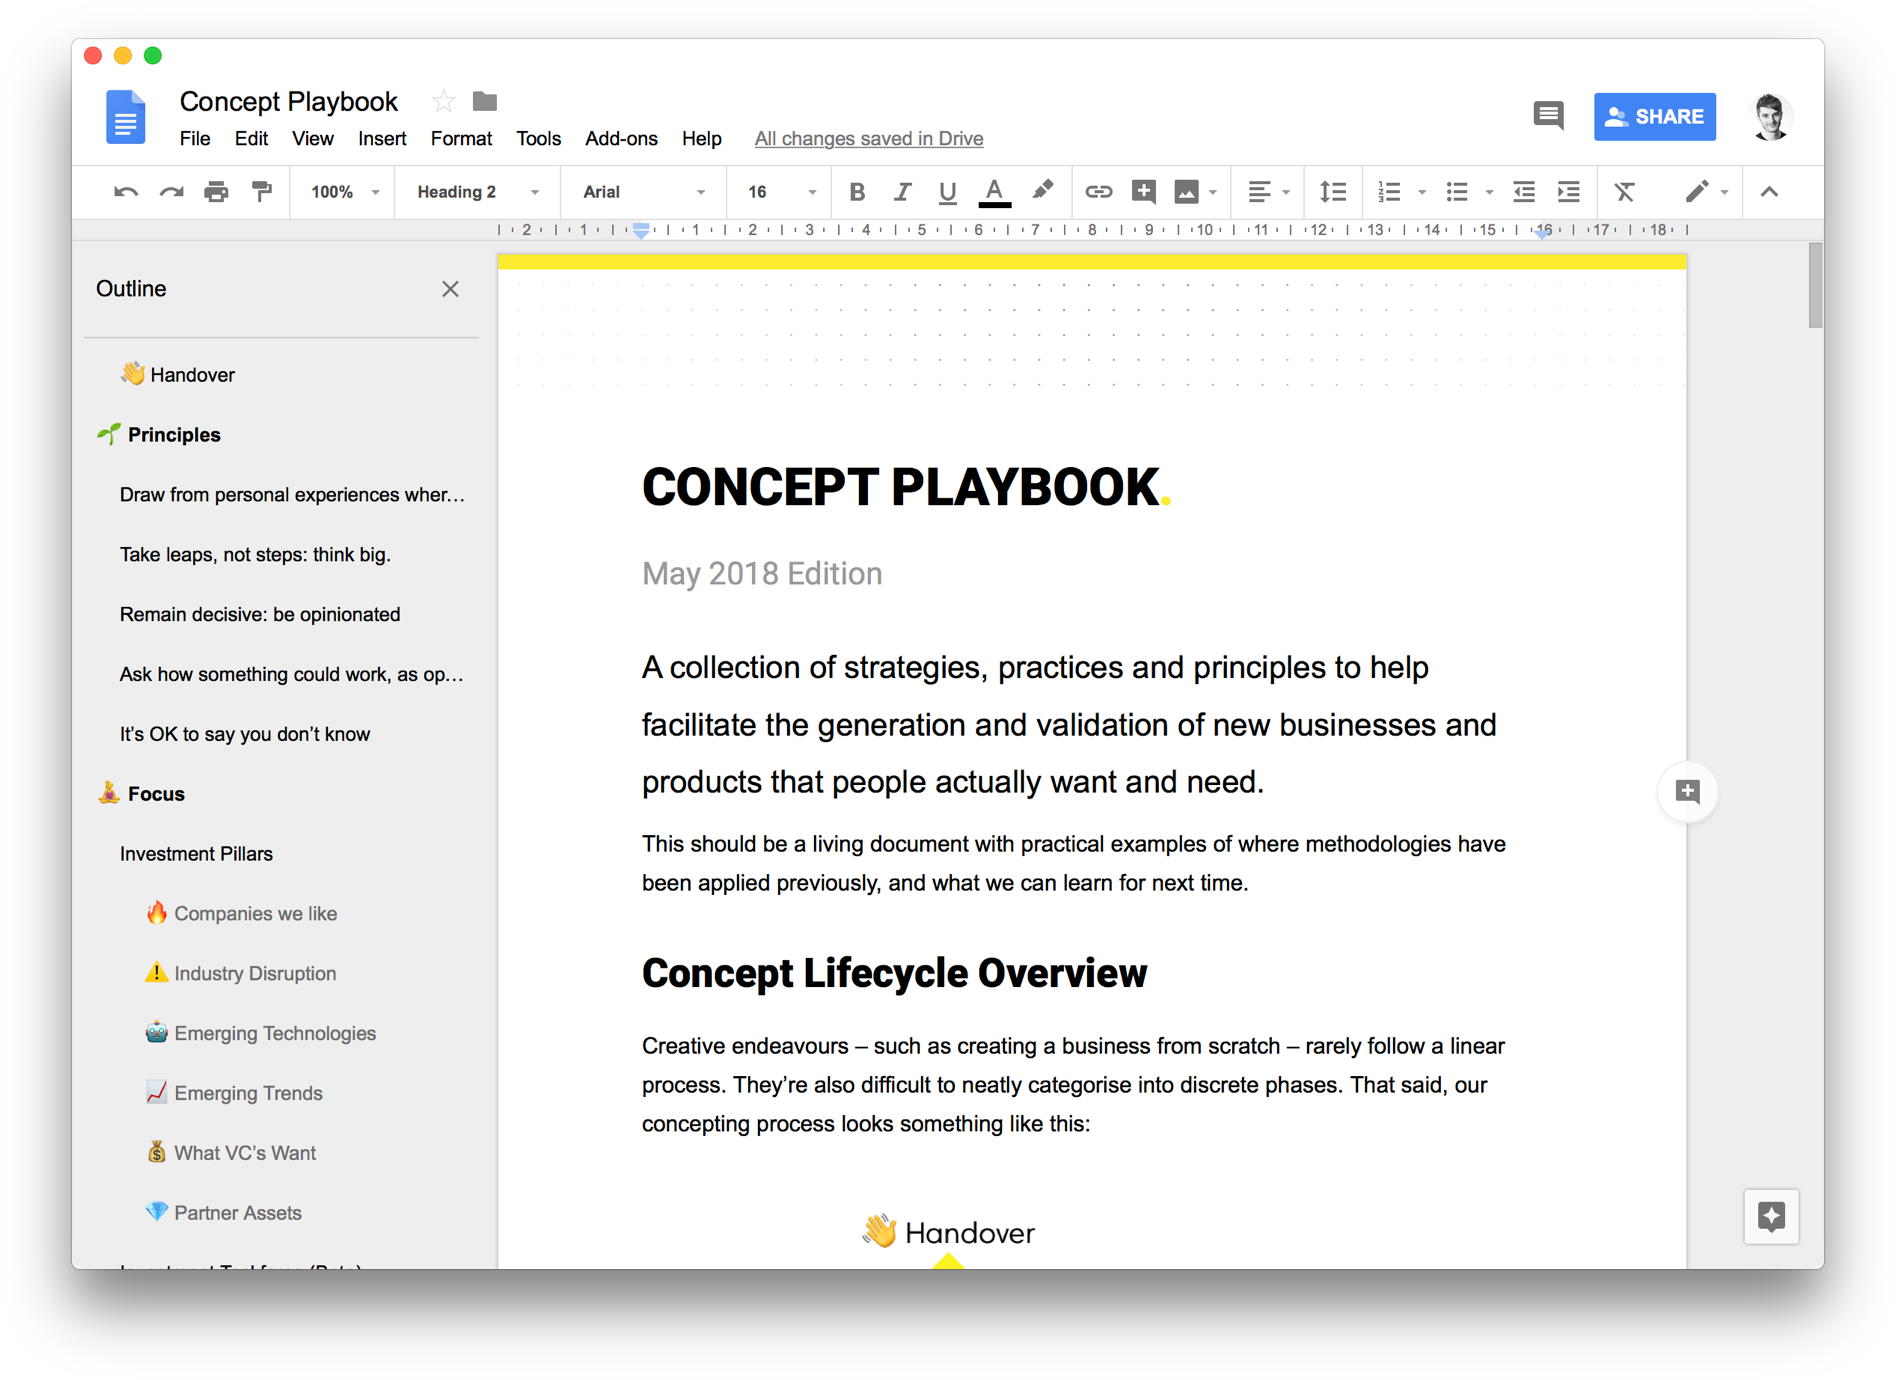Screen dimensions: 1896x1380
Task: Select Industry Disruption in the outline
Action: [x=241, y=973]
